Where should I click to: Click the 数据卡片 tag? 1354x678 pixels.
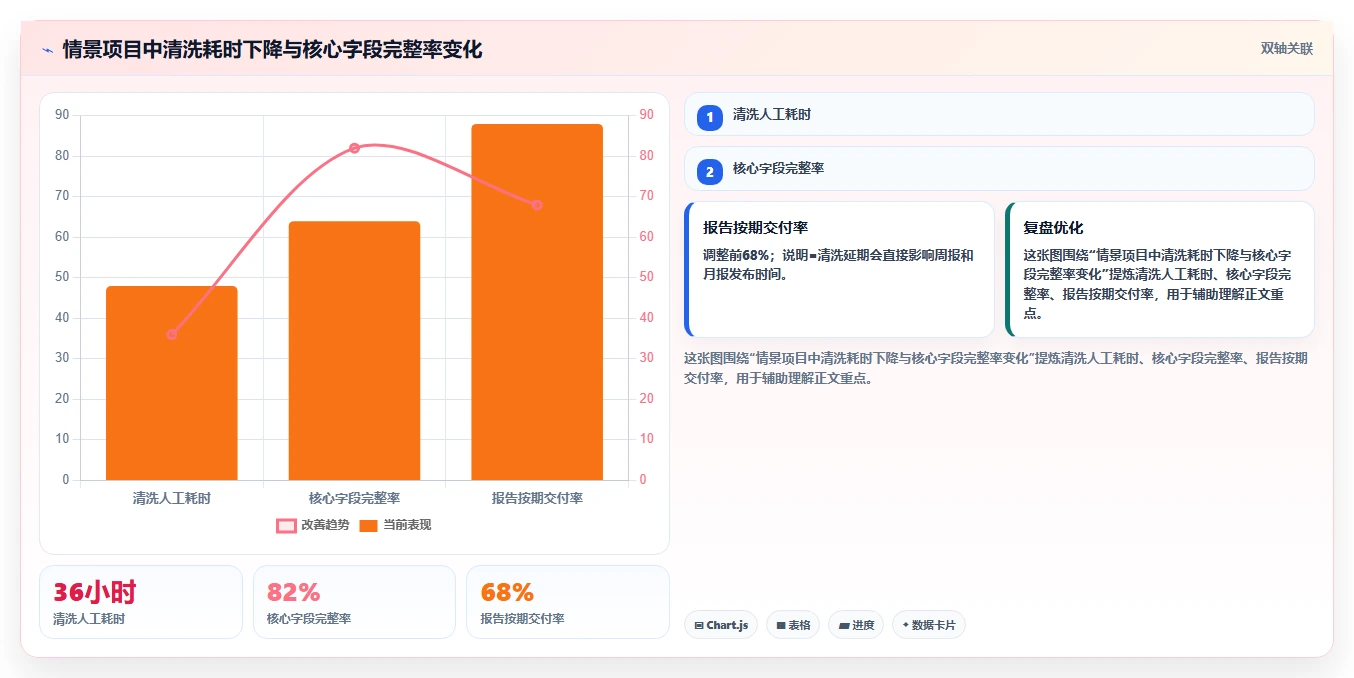click(929, 625)
